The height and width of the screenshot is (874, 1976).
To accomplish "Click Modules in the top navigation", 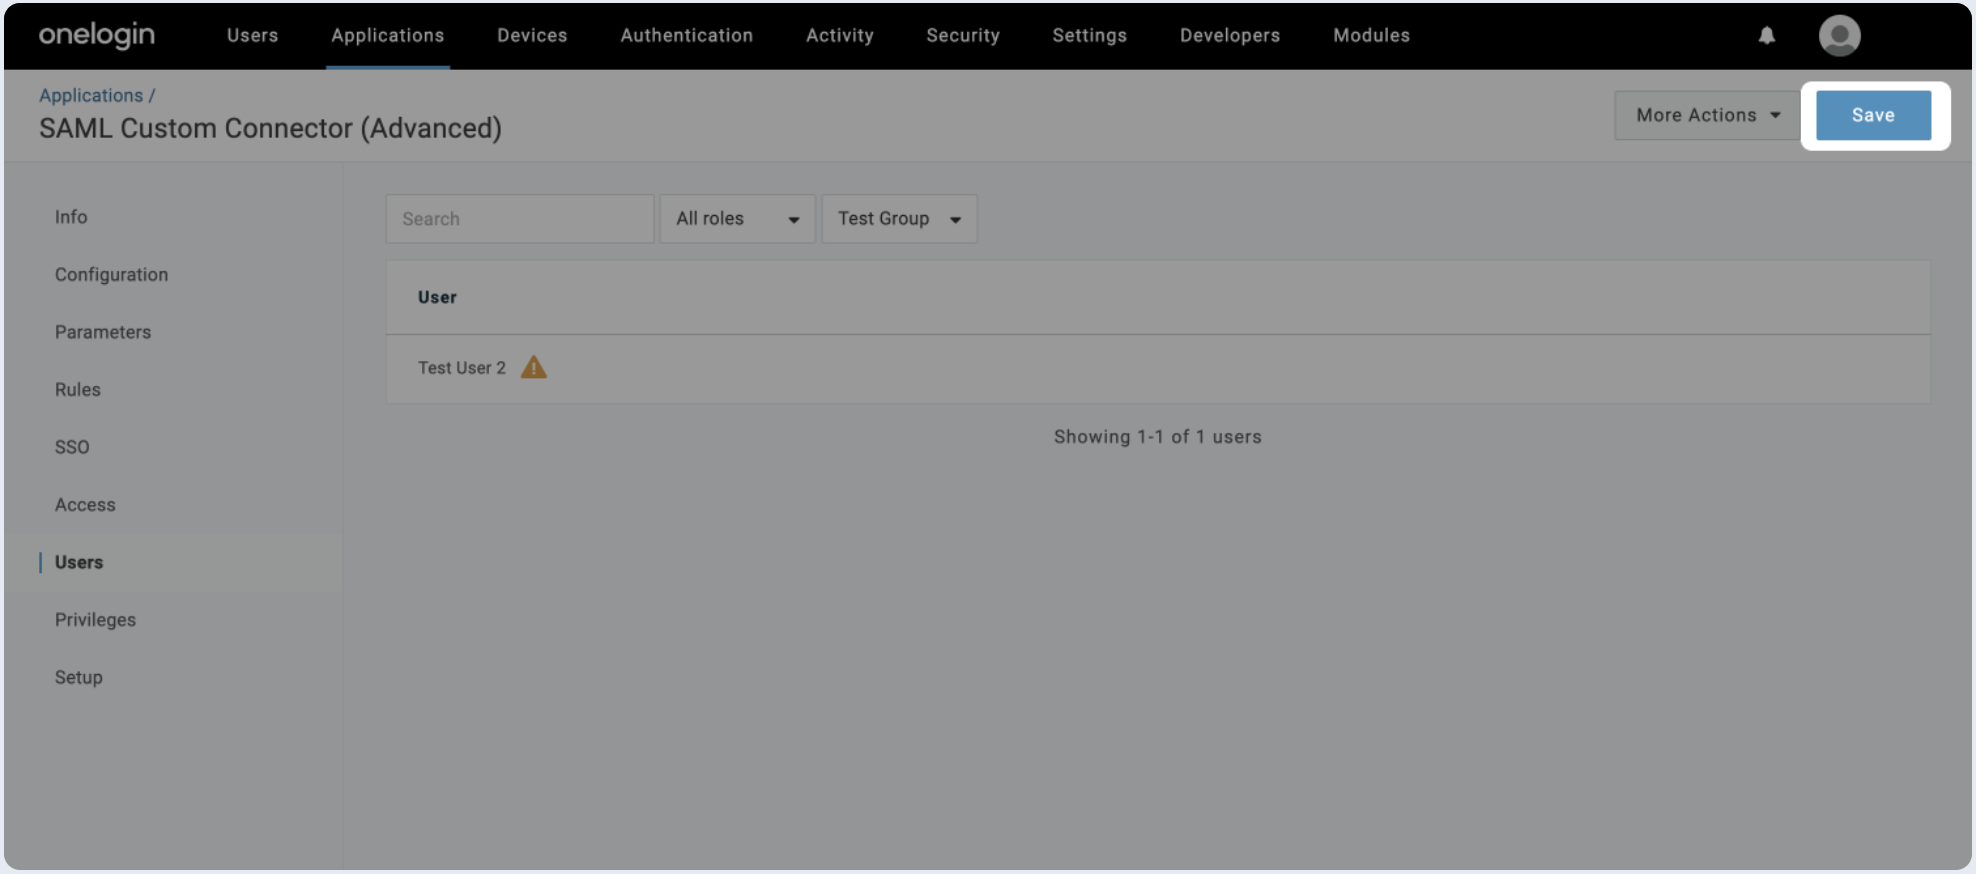I will coord(1371,35).
